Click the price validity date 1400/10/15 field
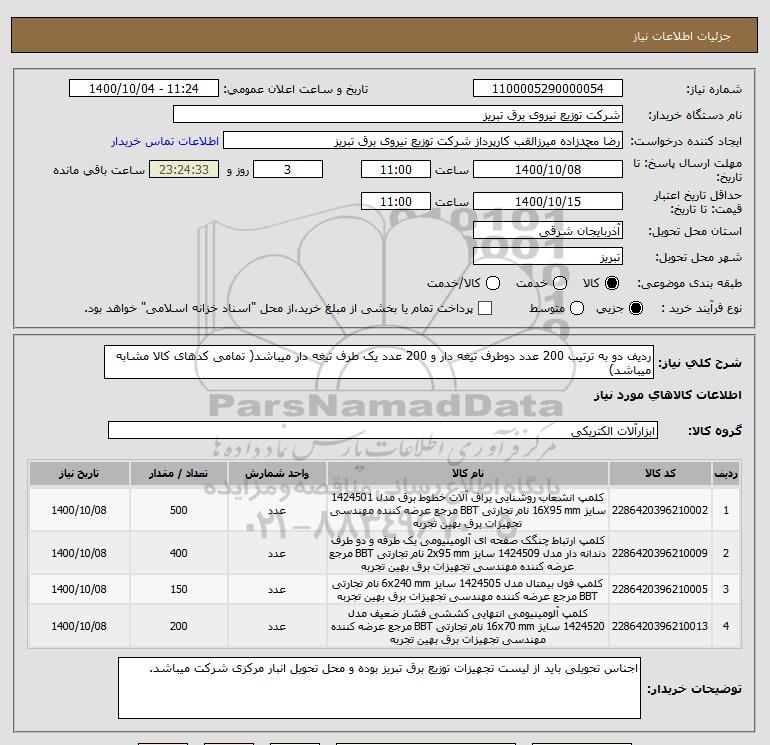The width and height of the screenshot is (770, 745). click(x=548, y=201)
